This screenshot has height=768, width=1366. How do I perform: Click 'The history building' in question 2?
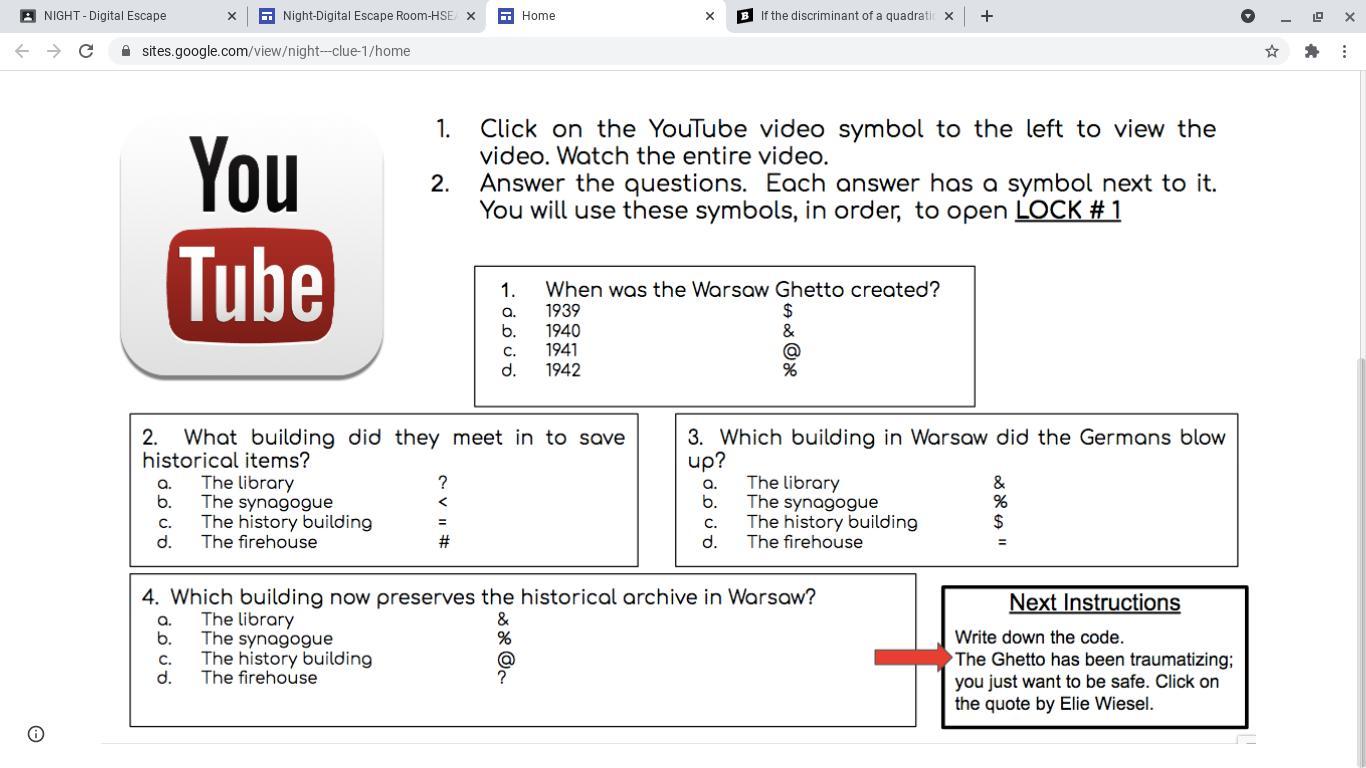286,522
